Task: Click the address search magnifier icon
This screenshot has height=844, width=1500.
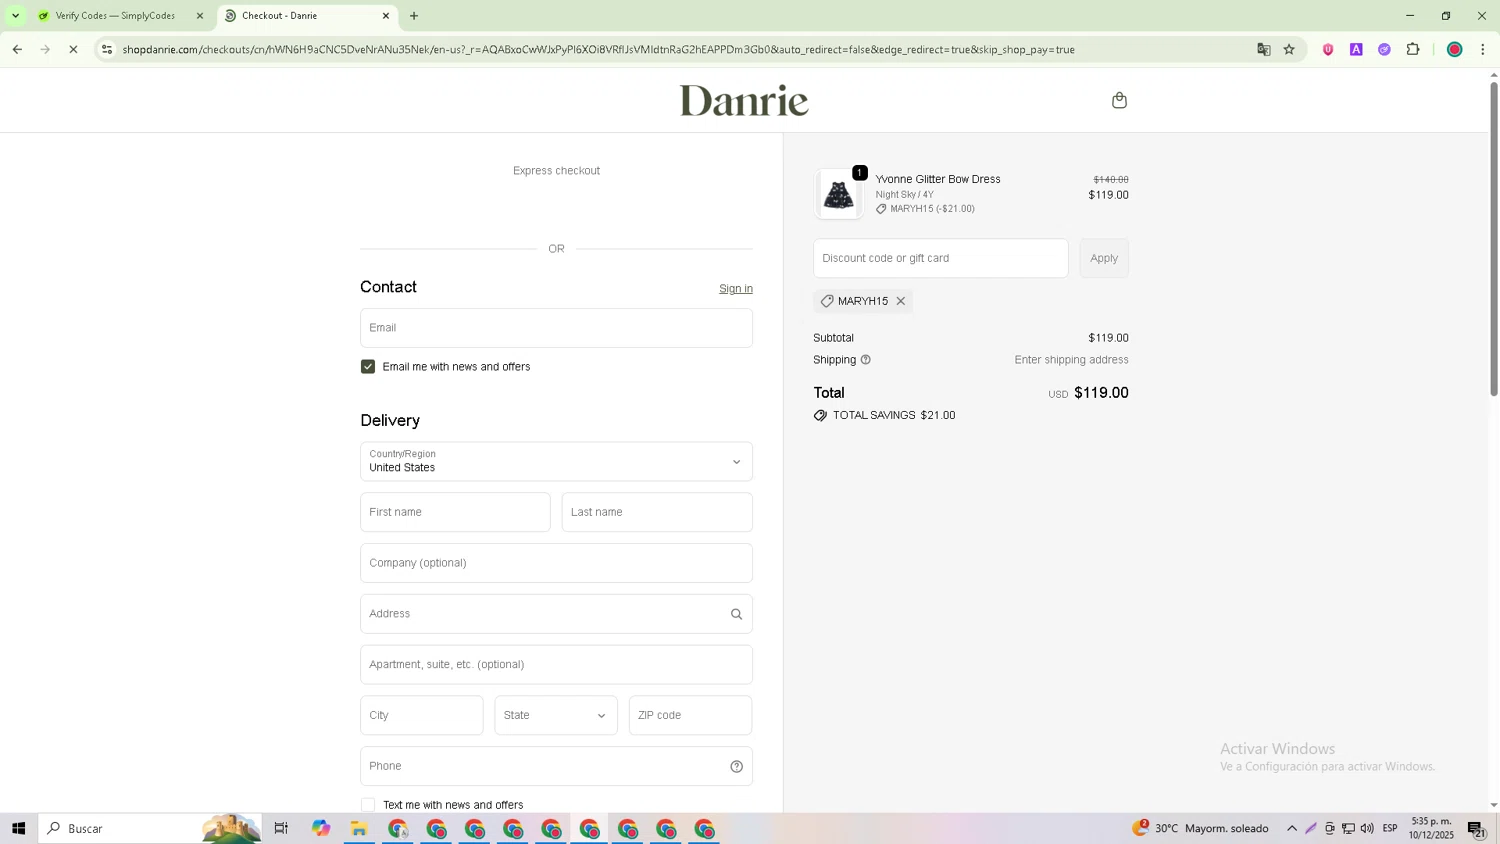Action: click(736, 614)
